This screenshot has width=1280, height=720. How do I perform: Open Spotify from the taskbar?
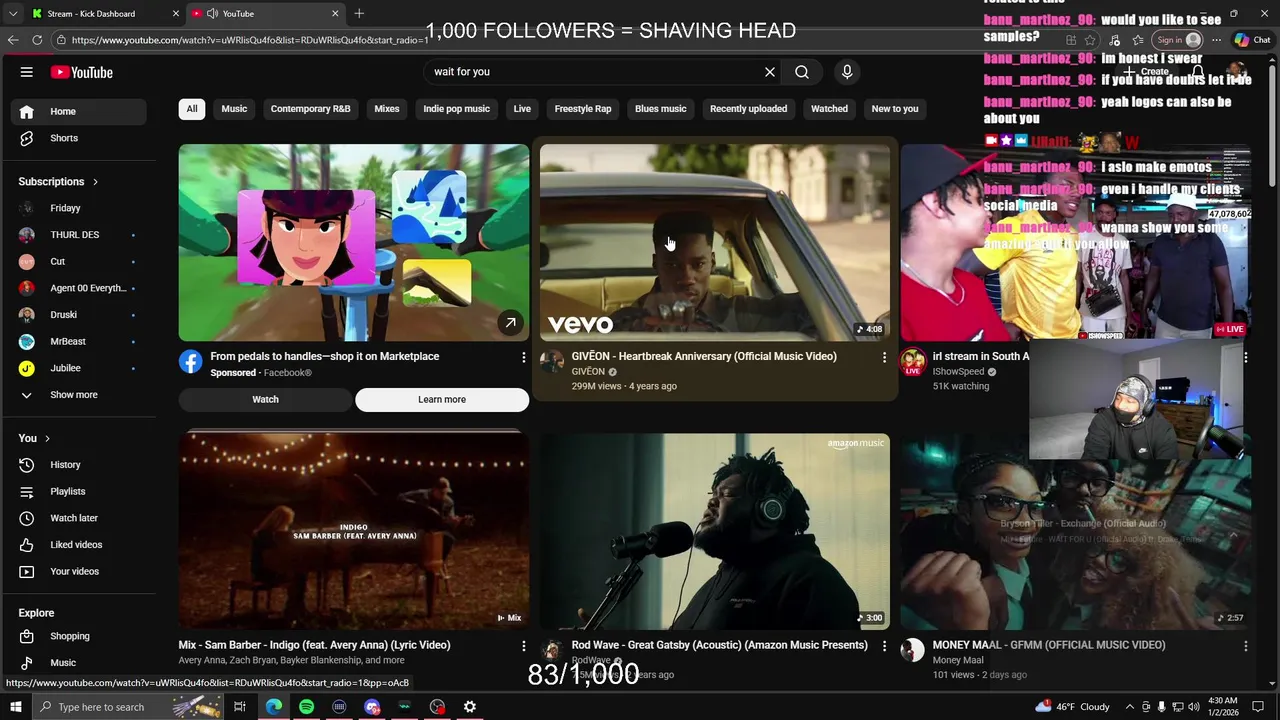306,707
